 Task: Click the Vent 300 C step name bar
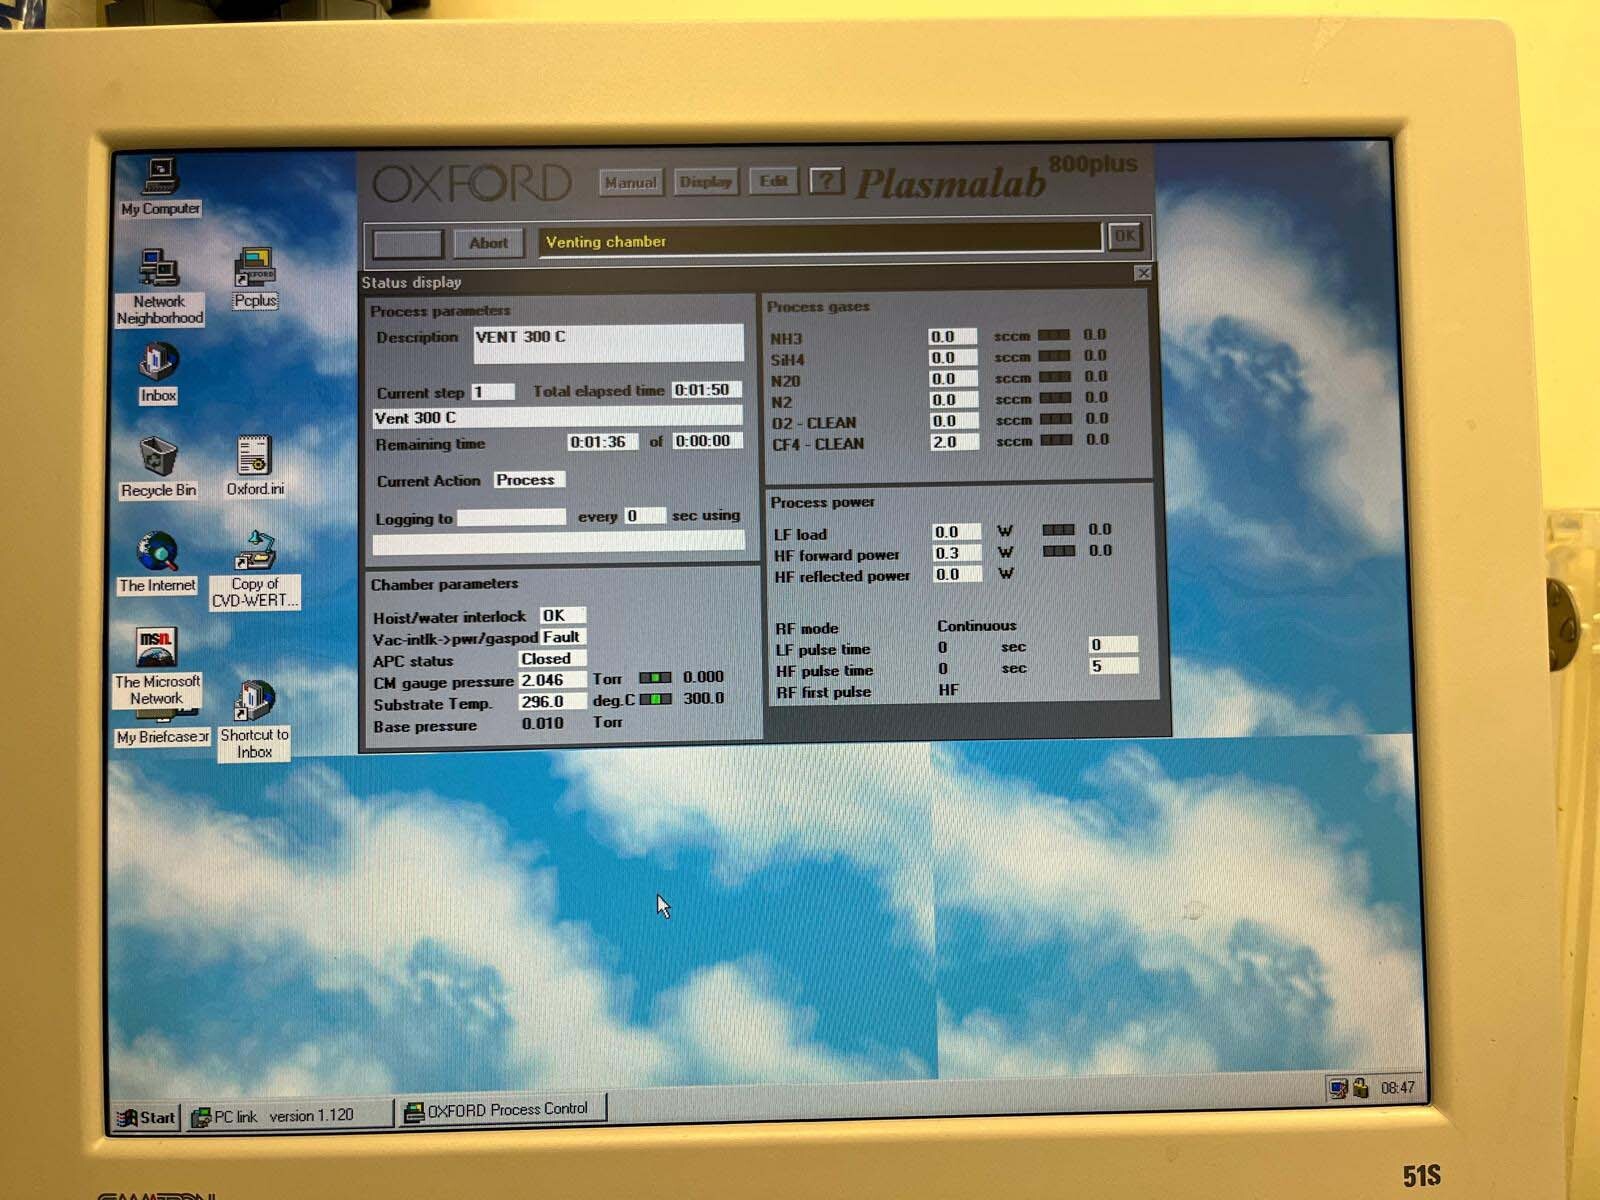pos(557,417)
